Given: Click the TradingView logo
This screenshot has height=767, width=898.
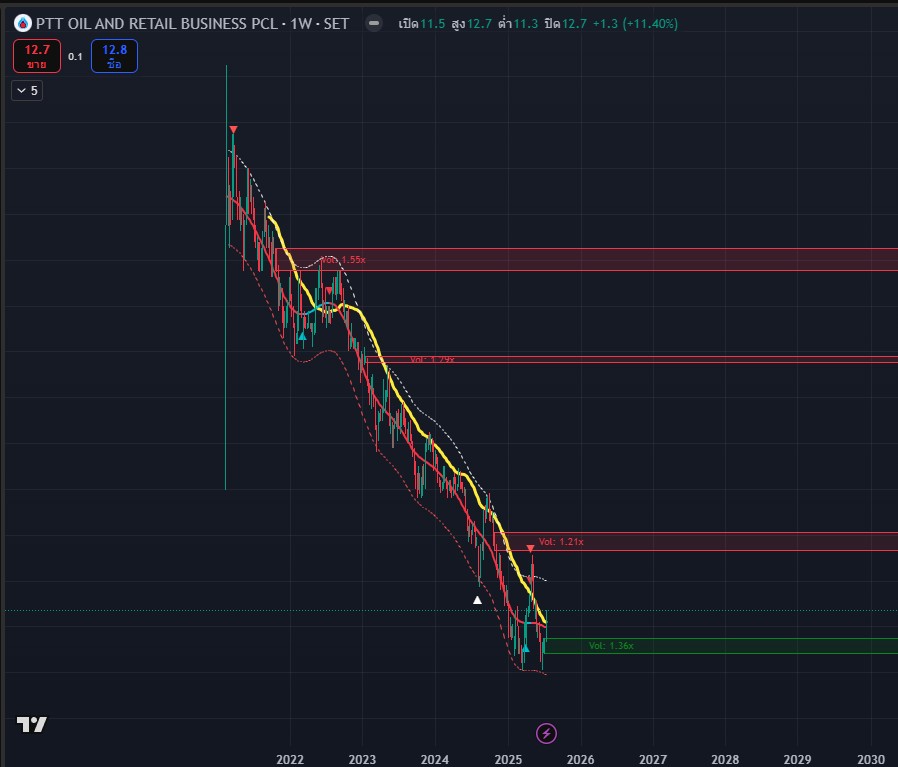Looking at the screenshot, I should (31, 725).
